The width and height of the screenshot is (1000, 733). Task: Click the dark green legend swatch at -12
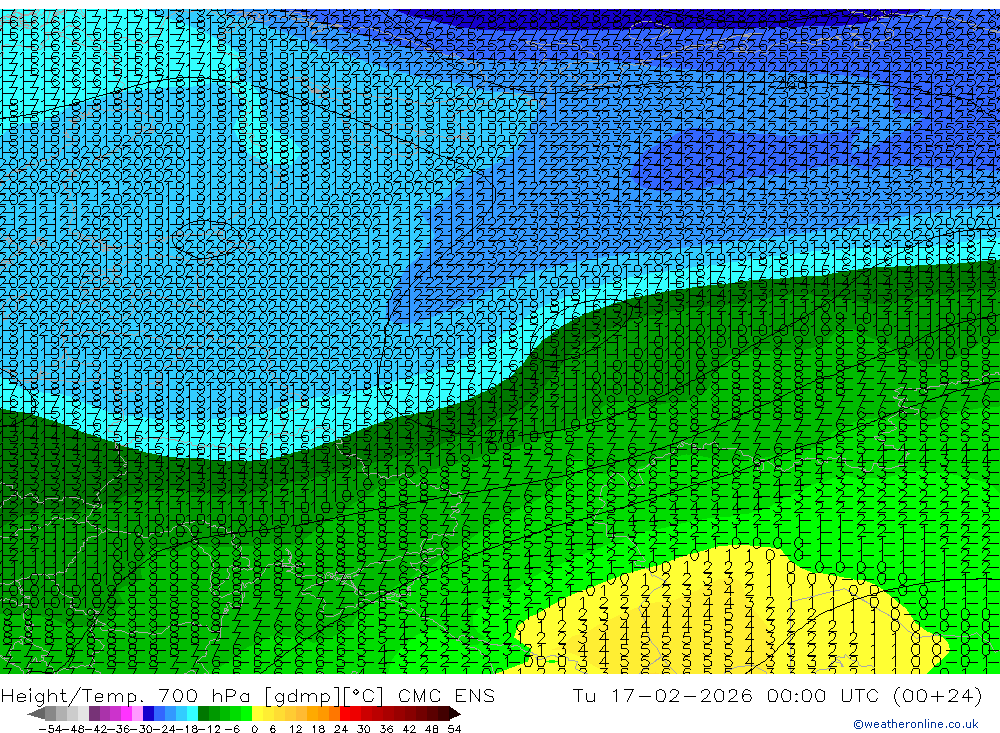(x=203, y=713)
